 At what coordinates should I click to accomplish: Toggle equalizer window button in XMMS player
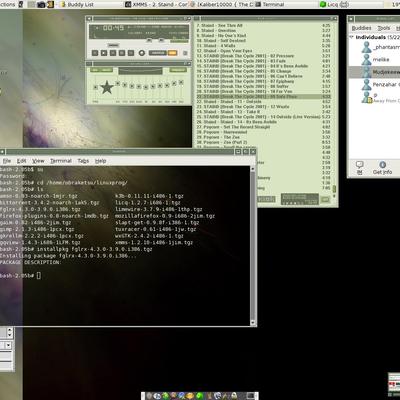click(x=149, y=41)
